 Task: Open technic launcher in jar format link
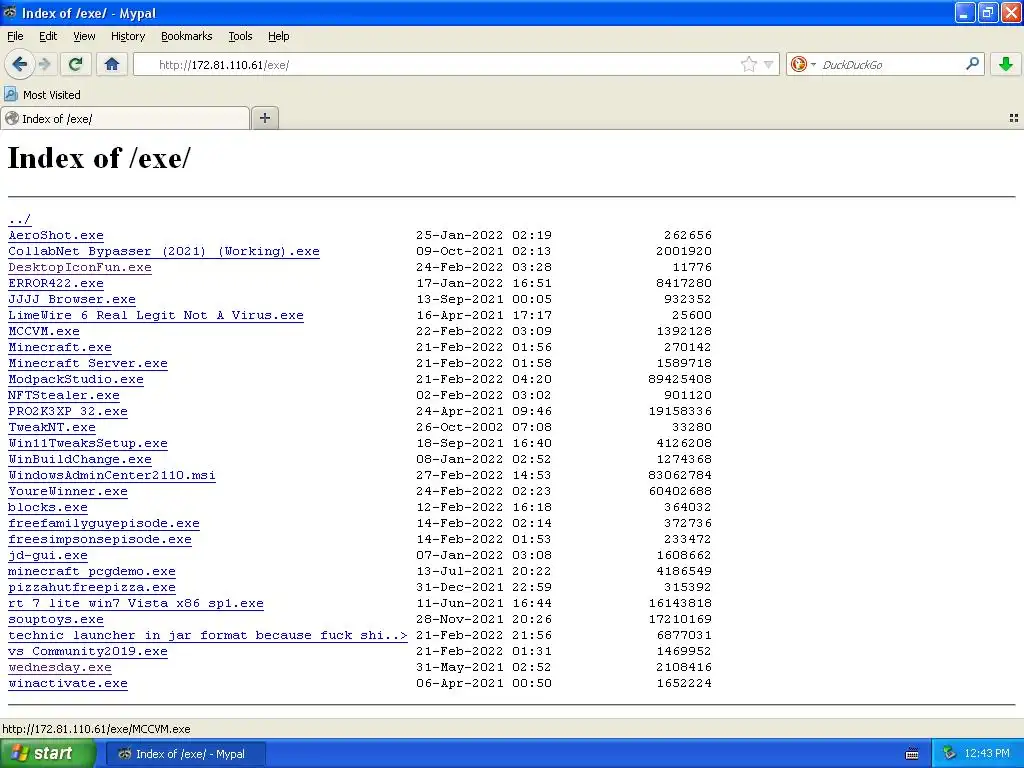(x=208, y=635)
